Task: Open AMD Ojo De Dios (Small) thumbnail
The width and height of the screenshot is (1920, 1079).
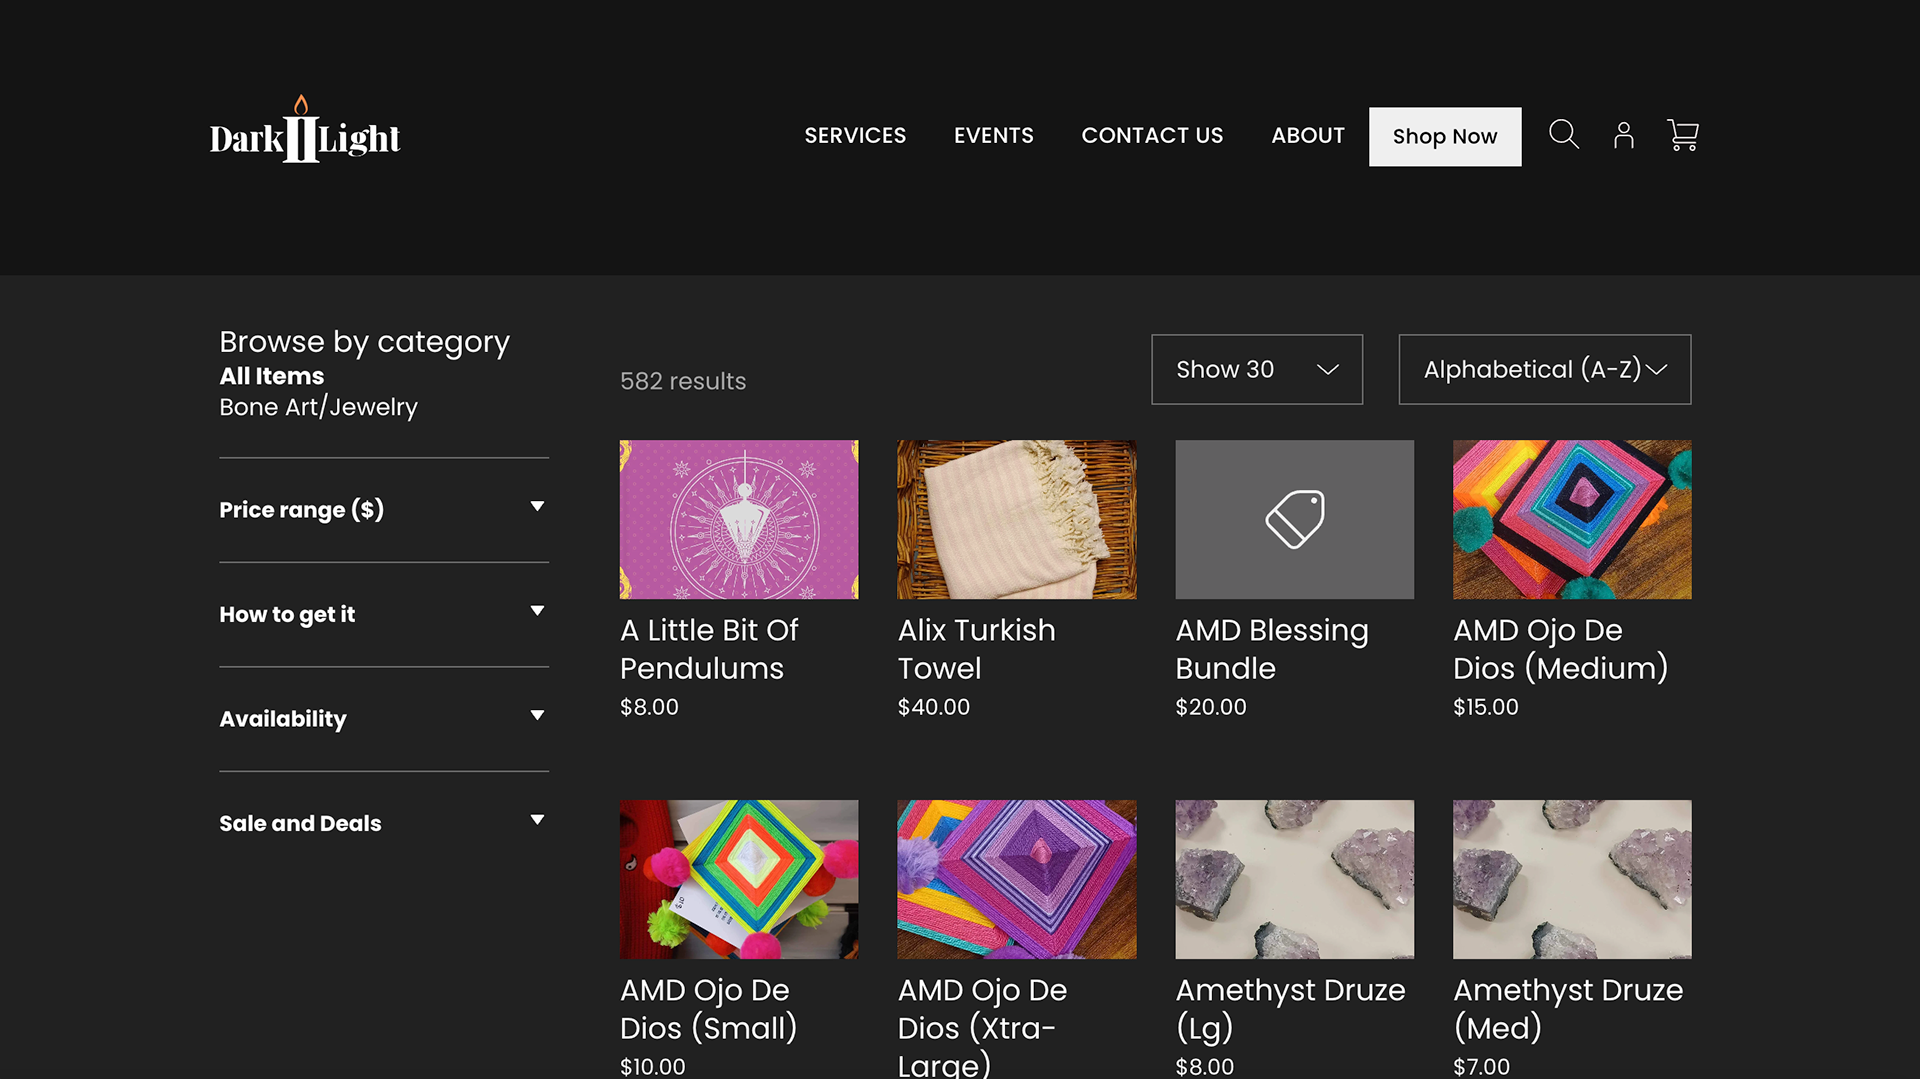Action: (x=739, y=879)
